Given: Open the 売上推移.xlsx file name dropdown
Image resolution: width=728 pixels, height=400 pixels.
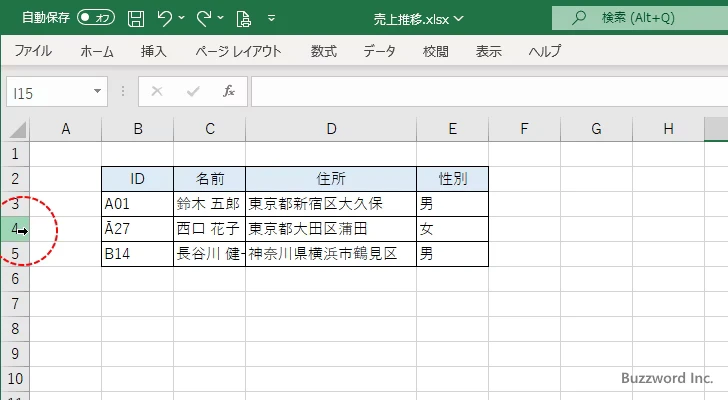Looking at the screenshot, I should tap(458, 19).
